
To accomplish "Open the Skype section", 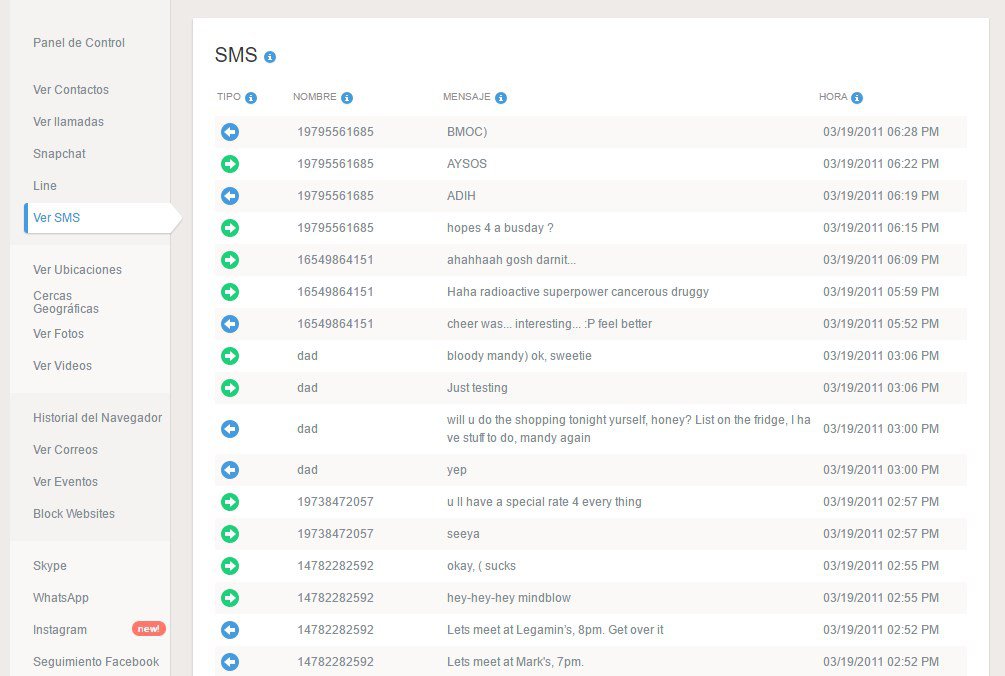I will 50,566.
